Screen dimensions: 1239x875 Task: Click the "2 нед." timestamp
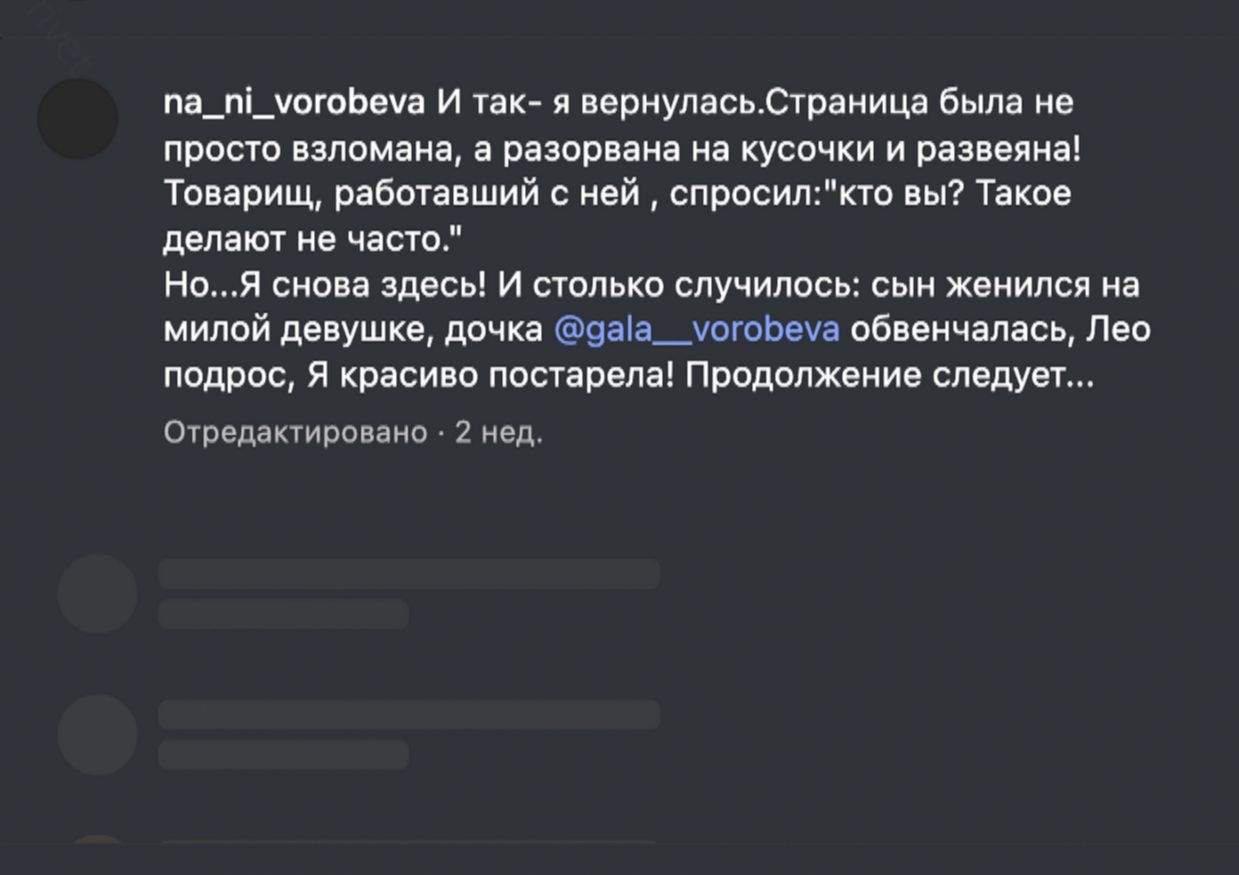pos(499,432)
